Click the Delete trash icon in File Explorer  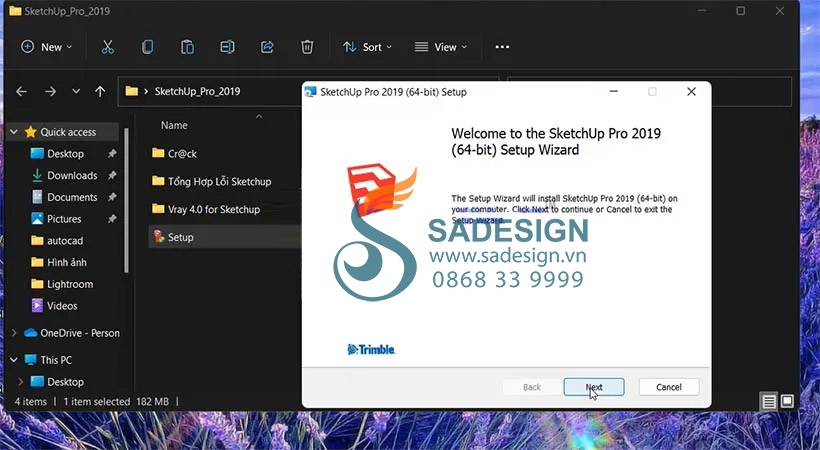coord(307,47)
